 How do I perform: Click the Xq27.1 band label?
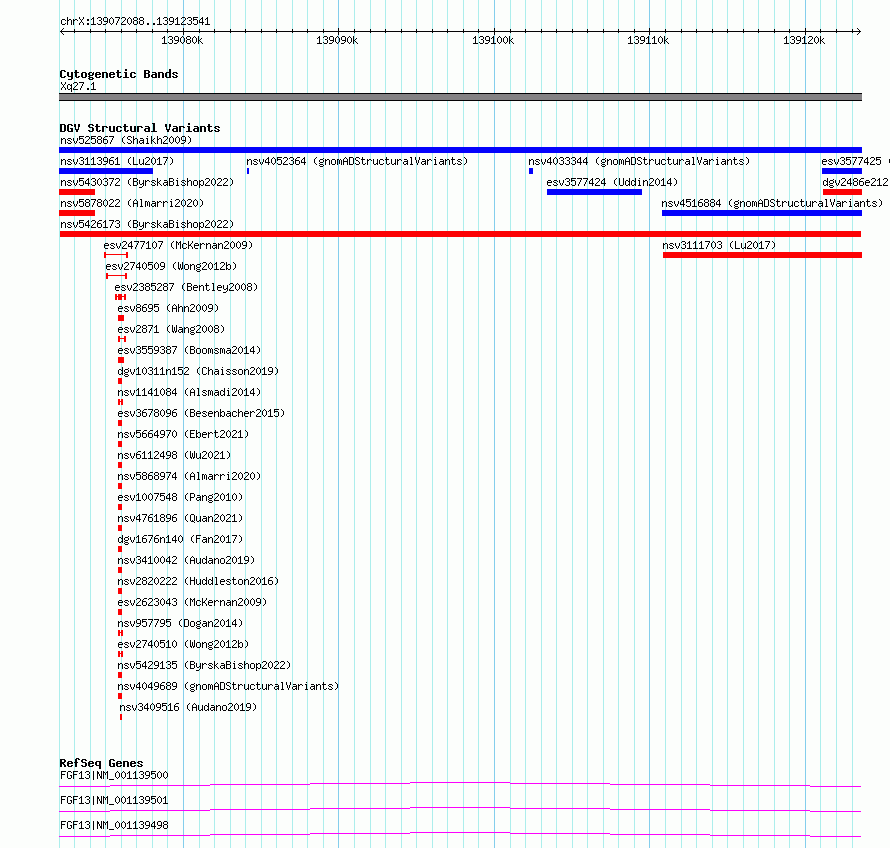[x=78, y=86]
